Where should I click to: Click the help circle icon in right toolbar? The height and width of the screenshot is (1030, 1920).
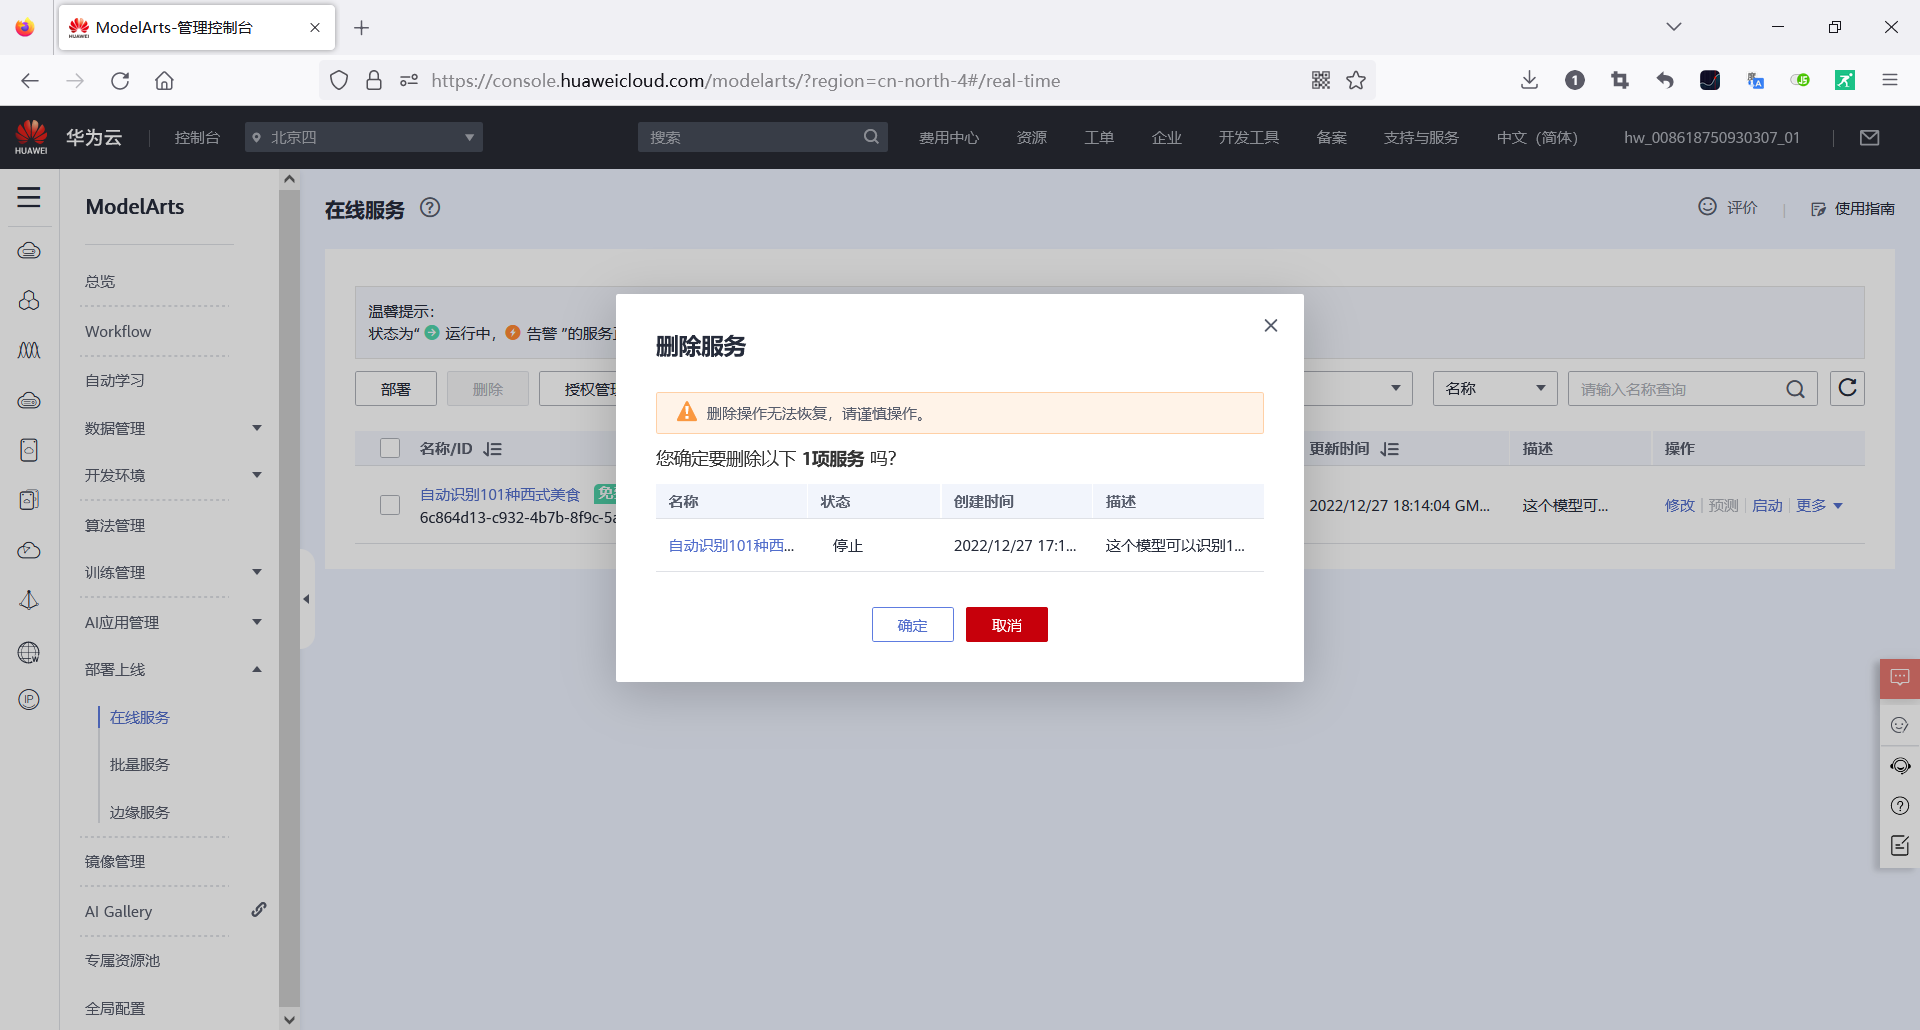point(1900,806)
